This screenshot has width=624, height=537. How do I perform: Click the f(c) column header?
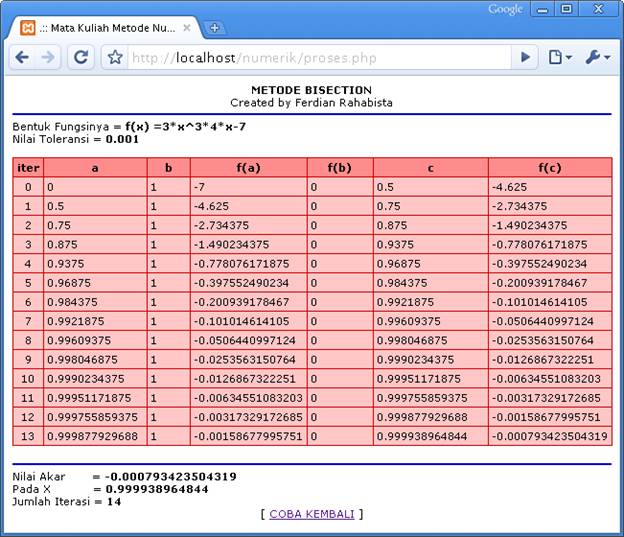[550, 168]
